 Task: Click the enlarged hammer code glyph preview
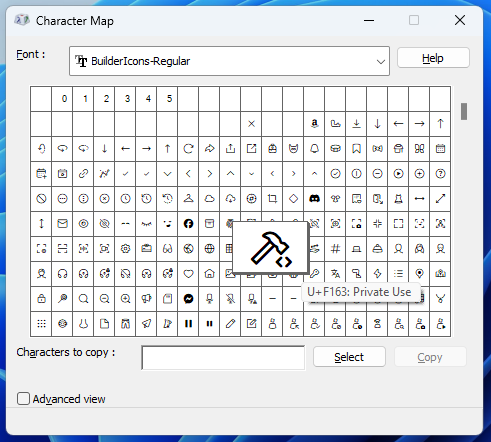coord(270,248)
